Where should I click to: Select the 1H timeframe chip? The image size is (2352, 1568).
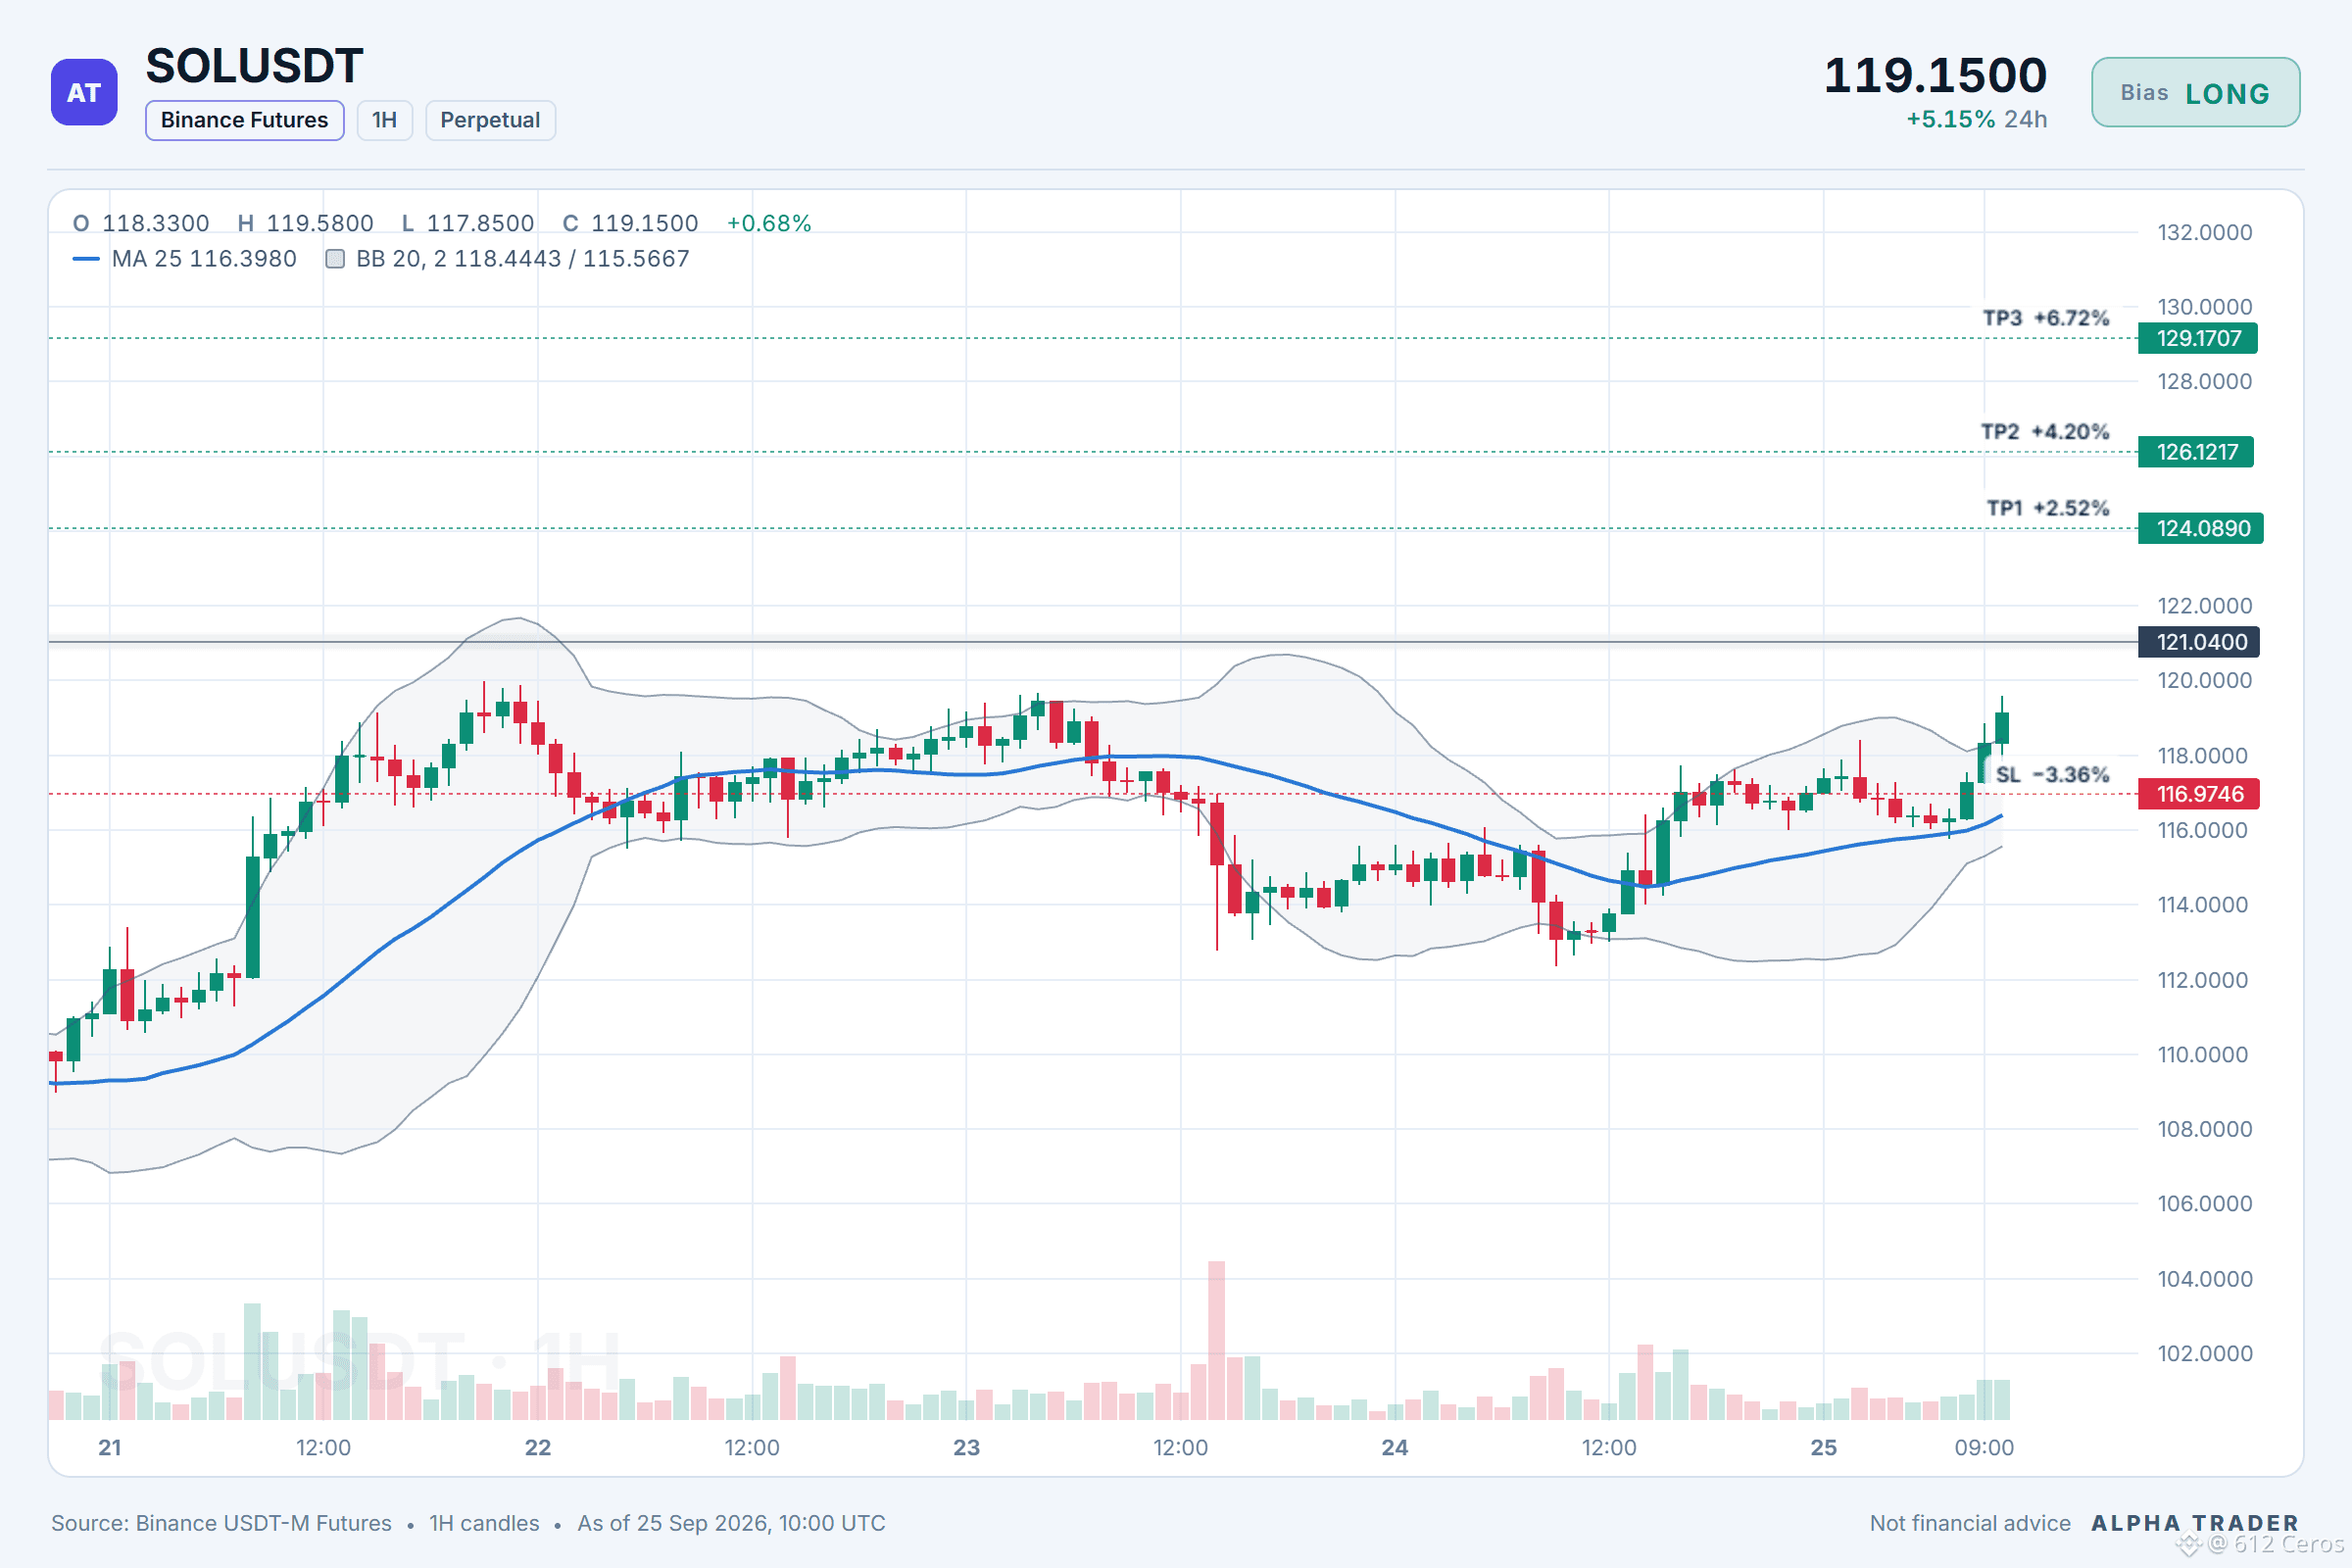pos(384,120)
